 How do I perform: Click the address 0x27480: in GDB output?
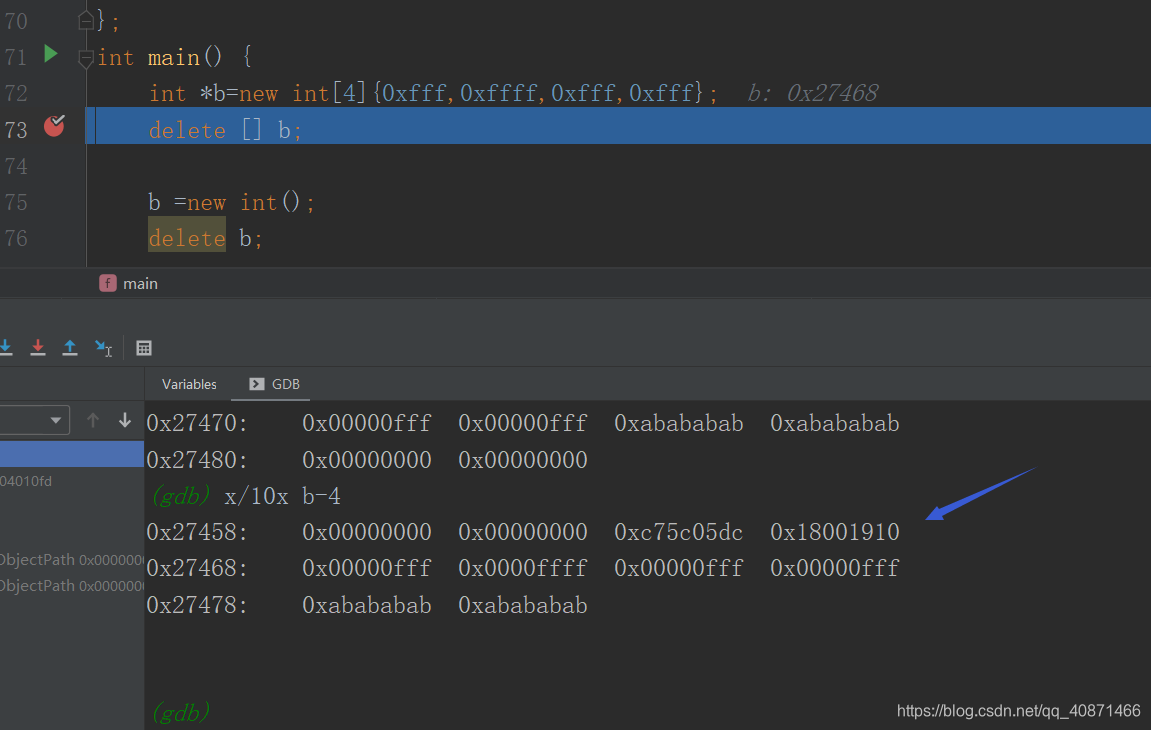[x=197, y=460]
